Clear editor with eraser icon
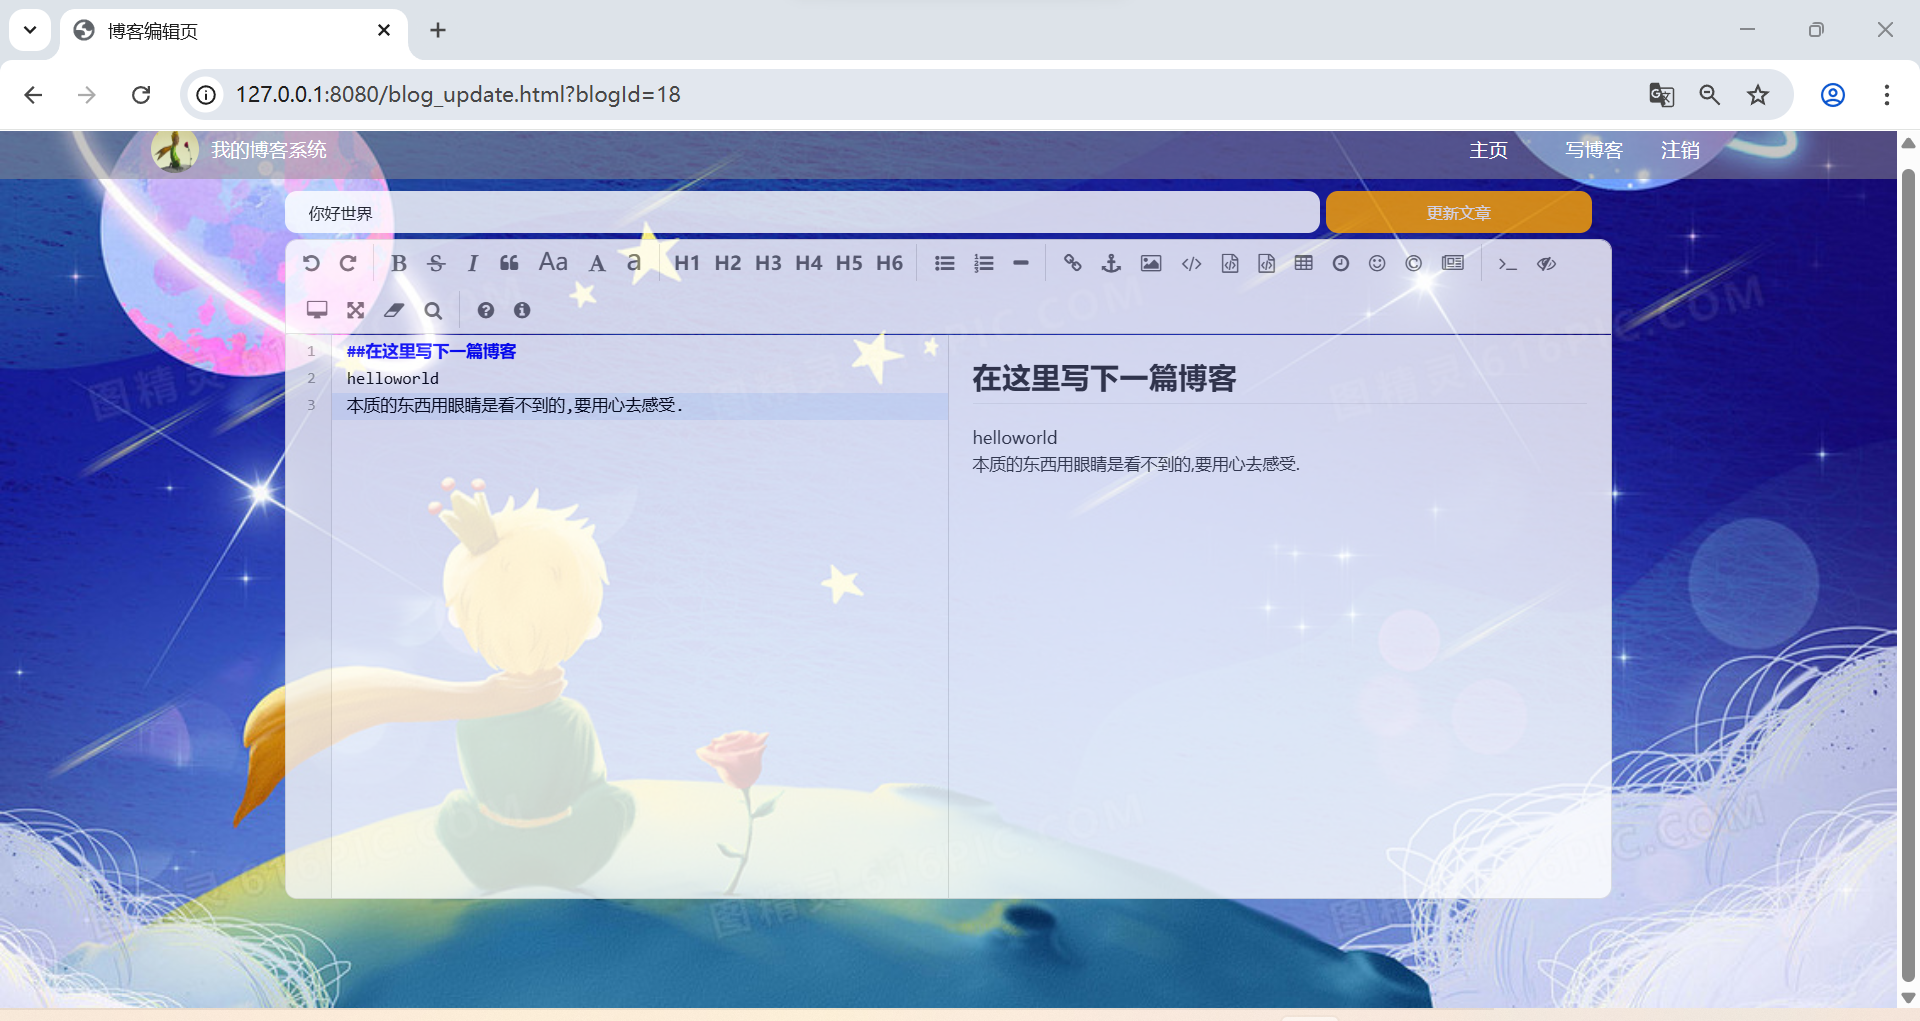 [x=394, y=310]
